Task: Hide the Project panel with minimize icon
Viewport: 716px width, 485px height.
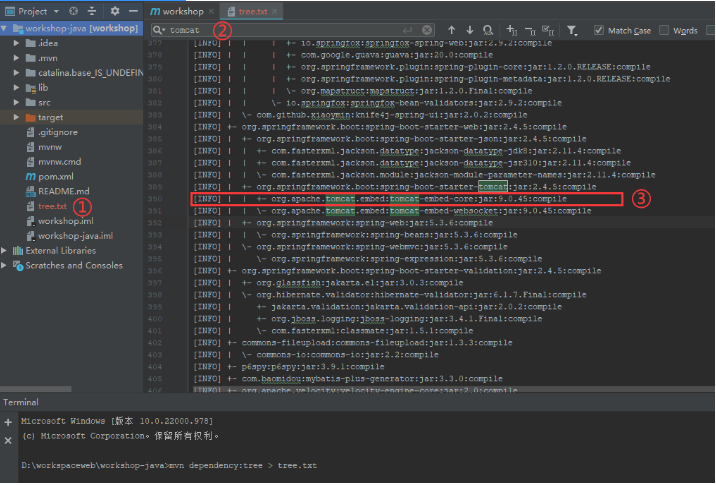Action: click(x=133, y=11)
